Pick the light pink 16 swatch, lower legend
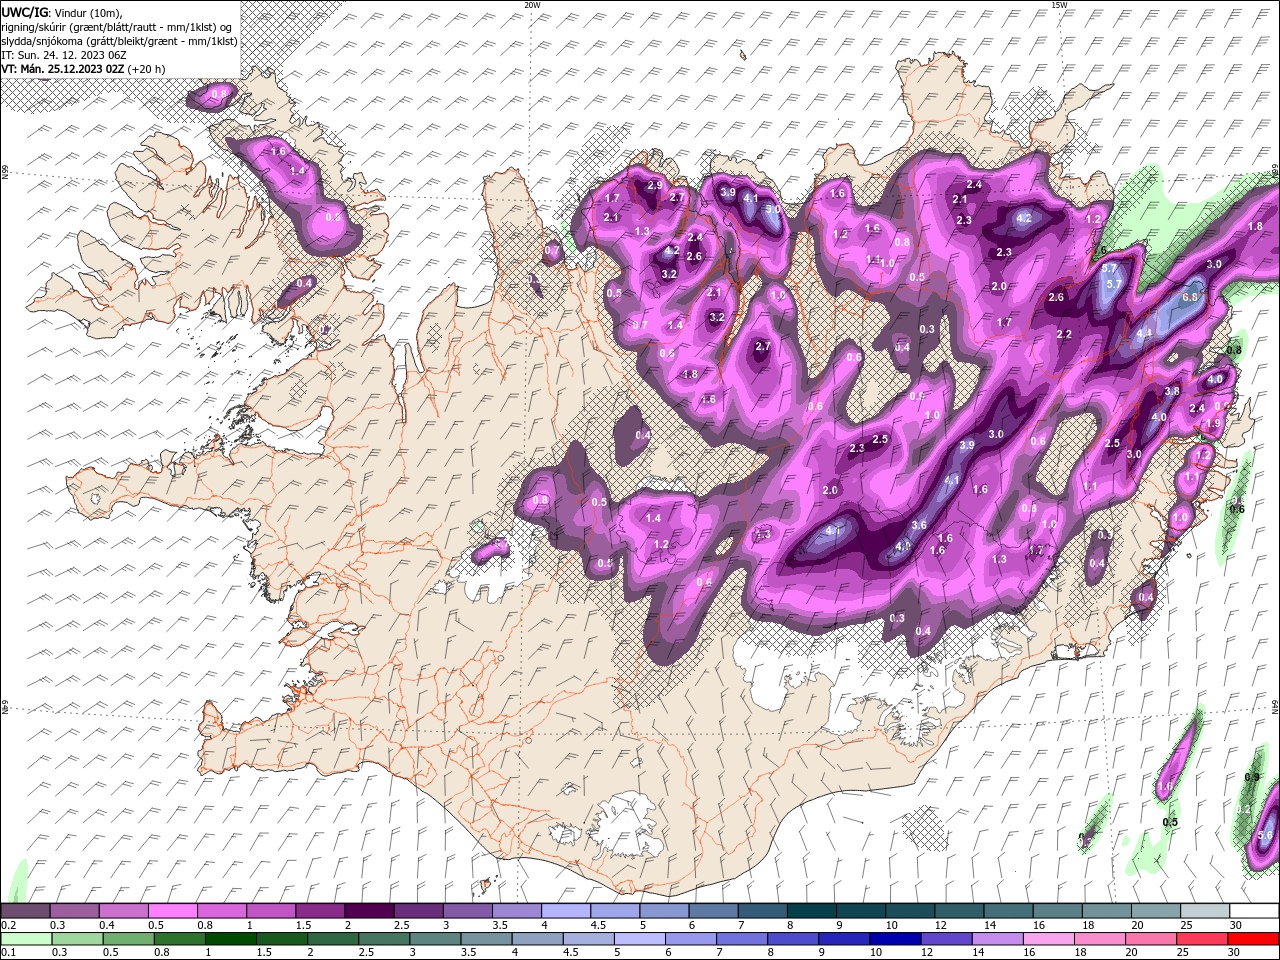The width and height of the screenshot is (1280, 960). tap(1049, 939)
